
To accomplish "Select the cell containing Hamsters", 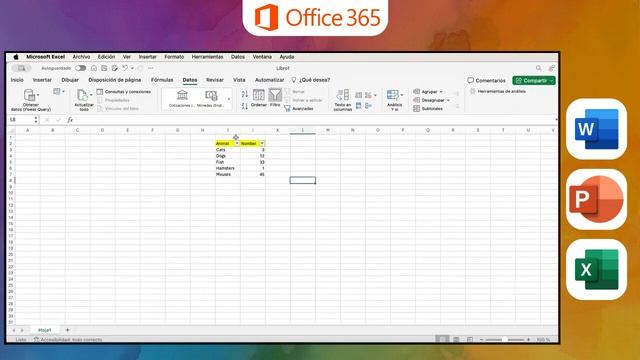I will click(228, 168).
